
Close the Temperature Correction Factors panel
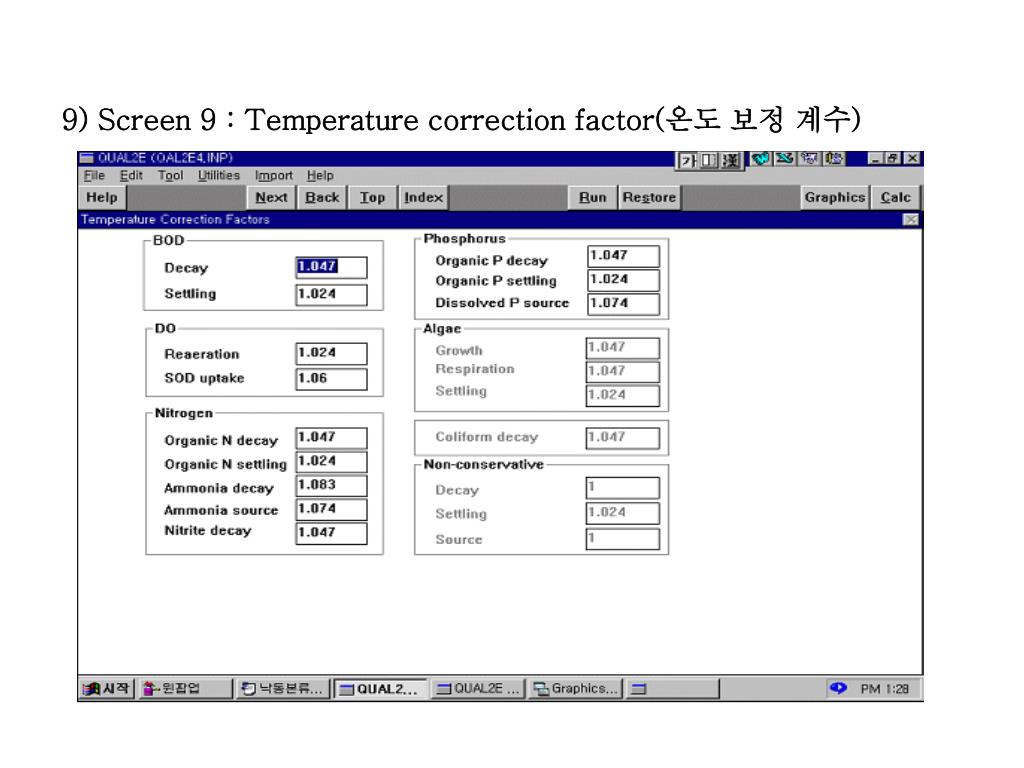[x=911, y=219]
